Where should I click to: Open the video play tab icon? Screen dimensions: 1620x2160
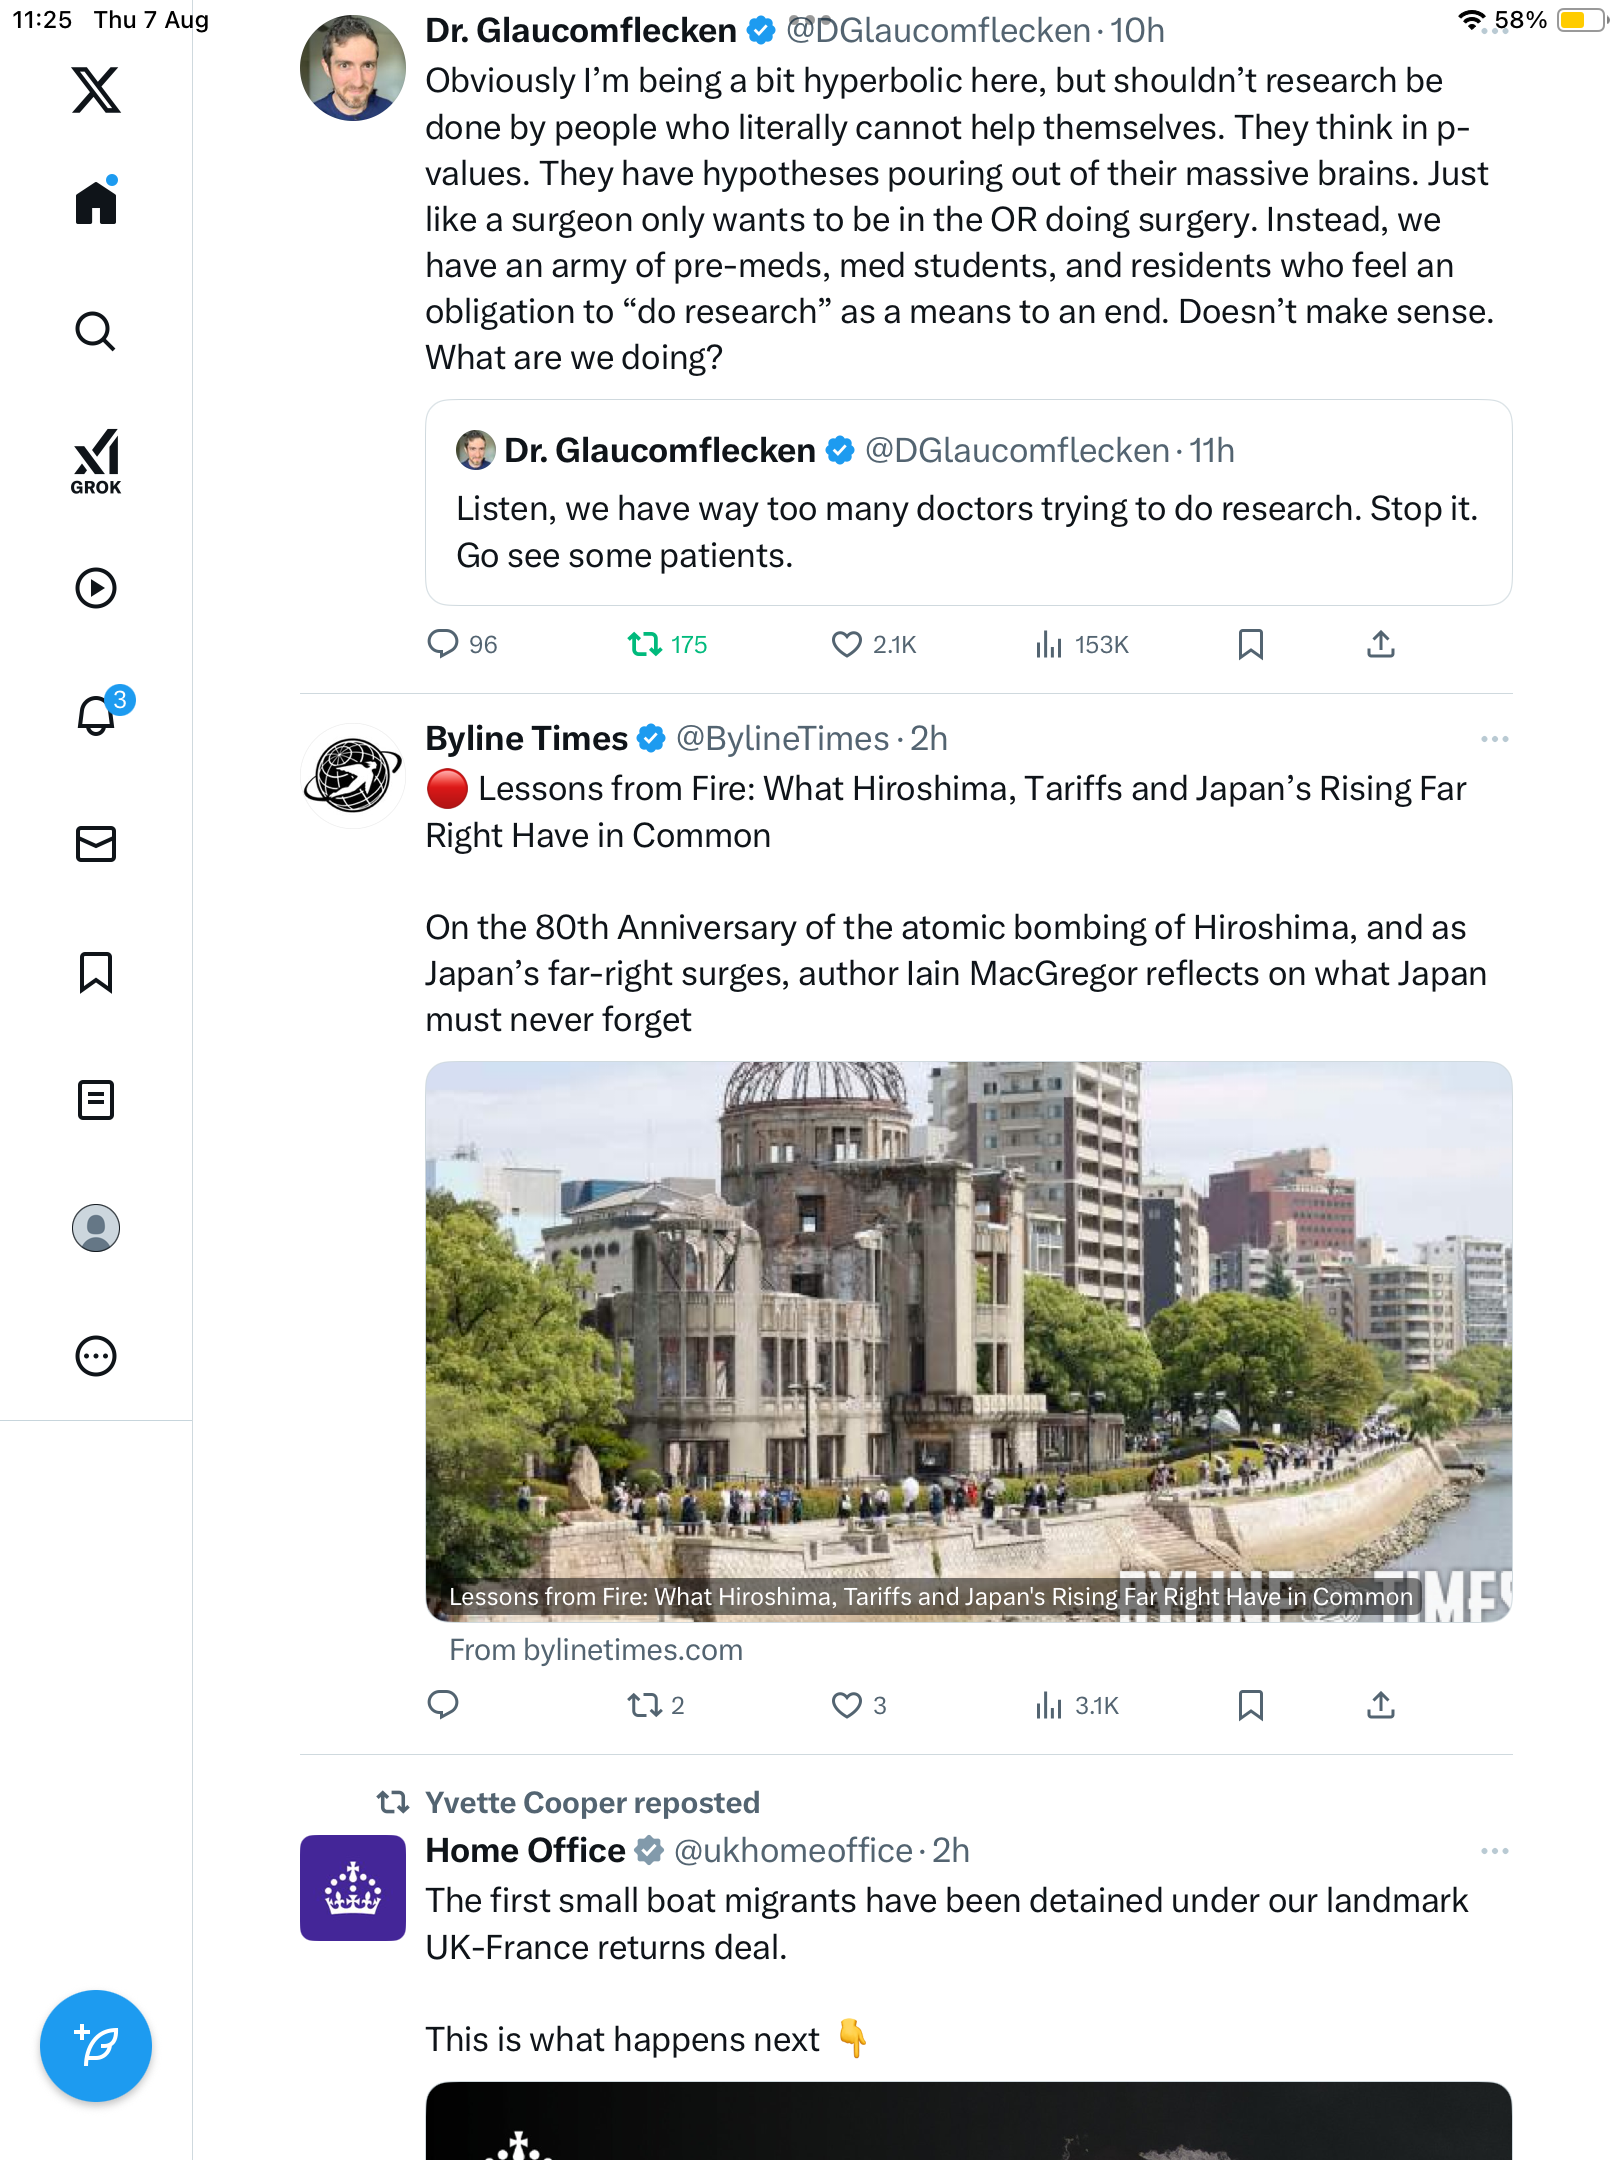pyautogui.click(x=96, y=588)
